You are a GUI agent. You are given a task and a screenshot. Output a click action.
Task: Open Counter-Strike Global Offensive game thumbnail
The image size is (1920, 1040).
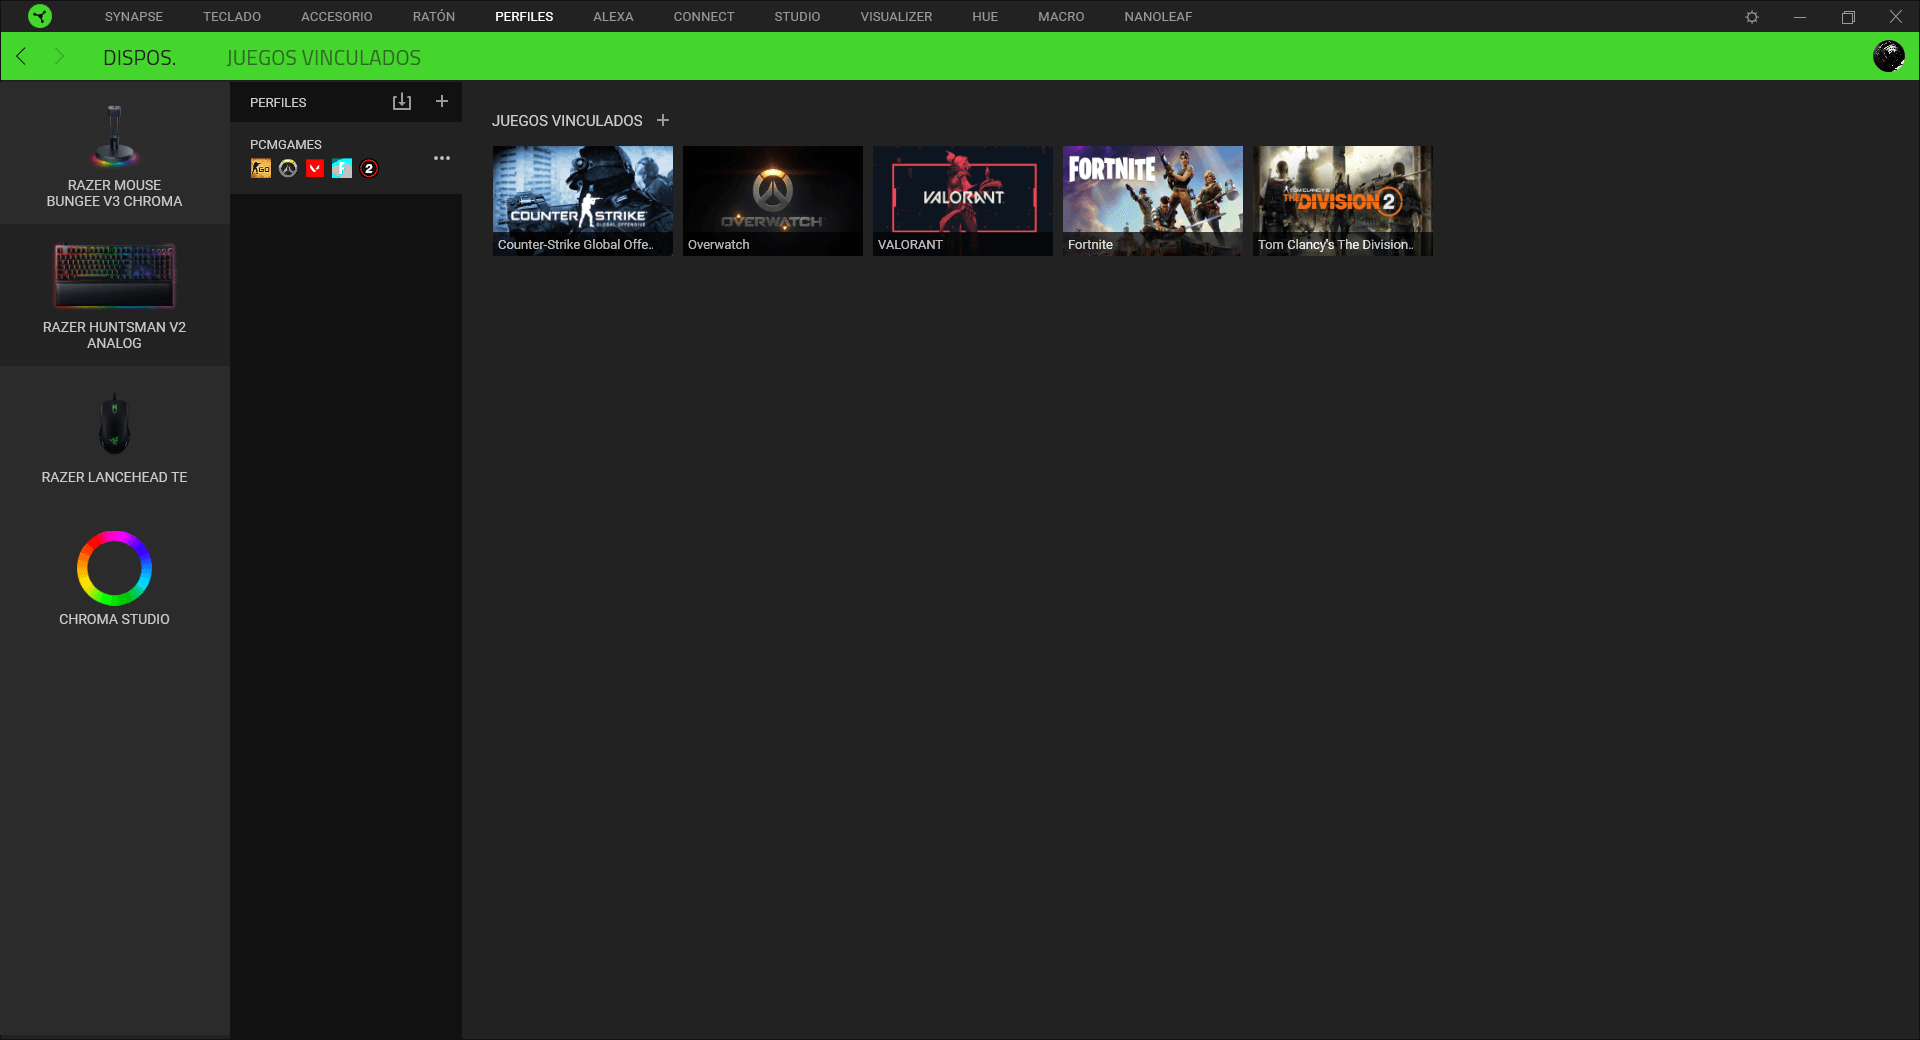click(583, 201)
